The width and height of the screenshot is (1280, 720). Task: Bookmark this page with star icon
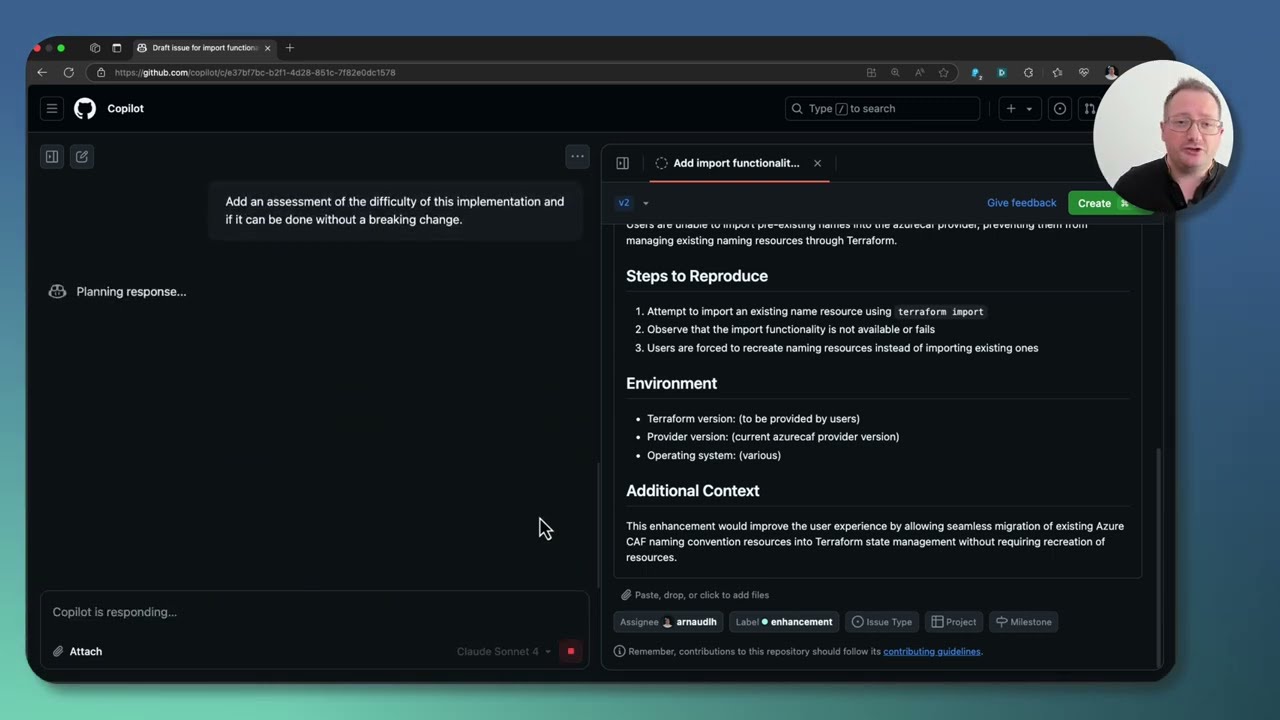pyautogui.click(x=943, y=72)
